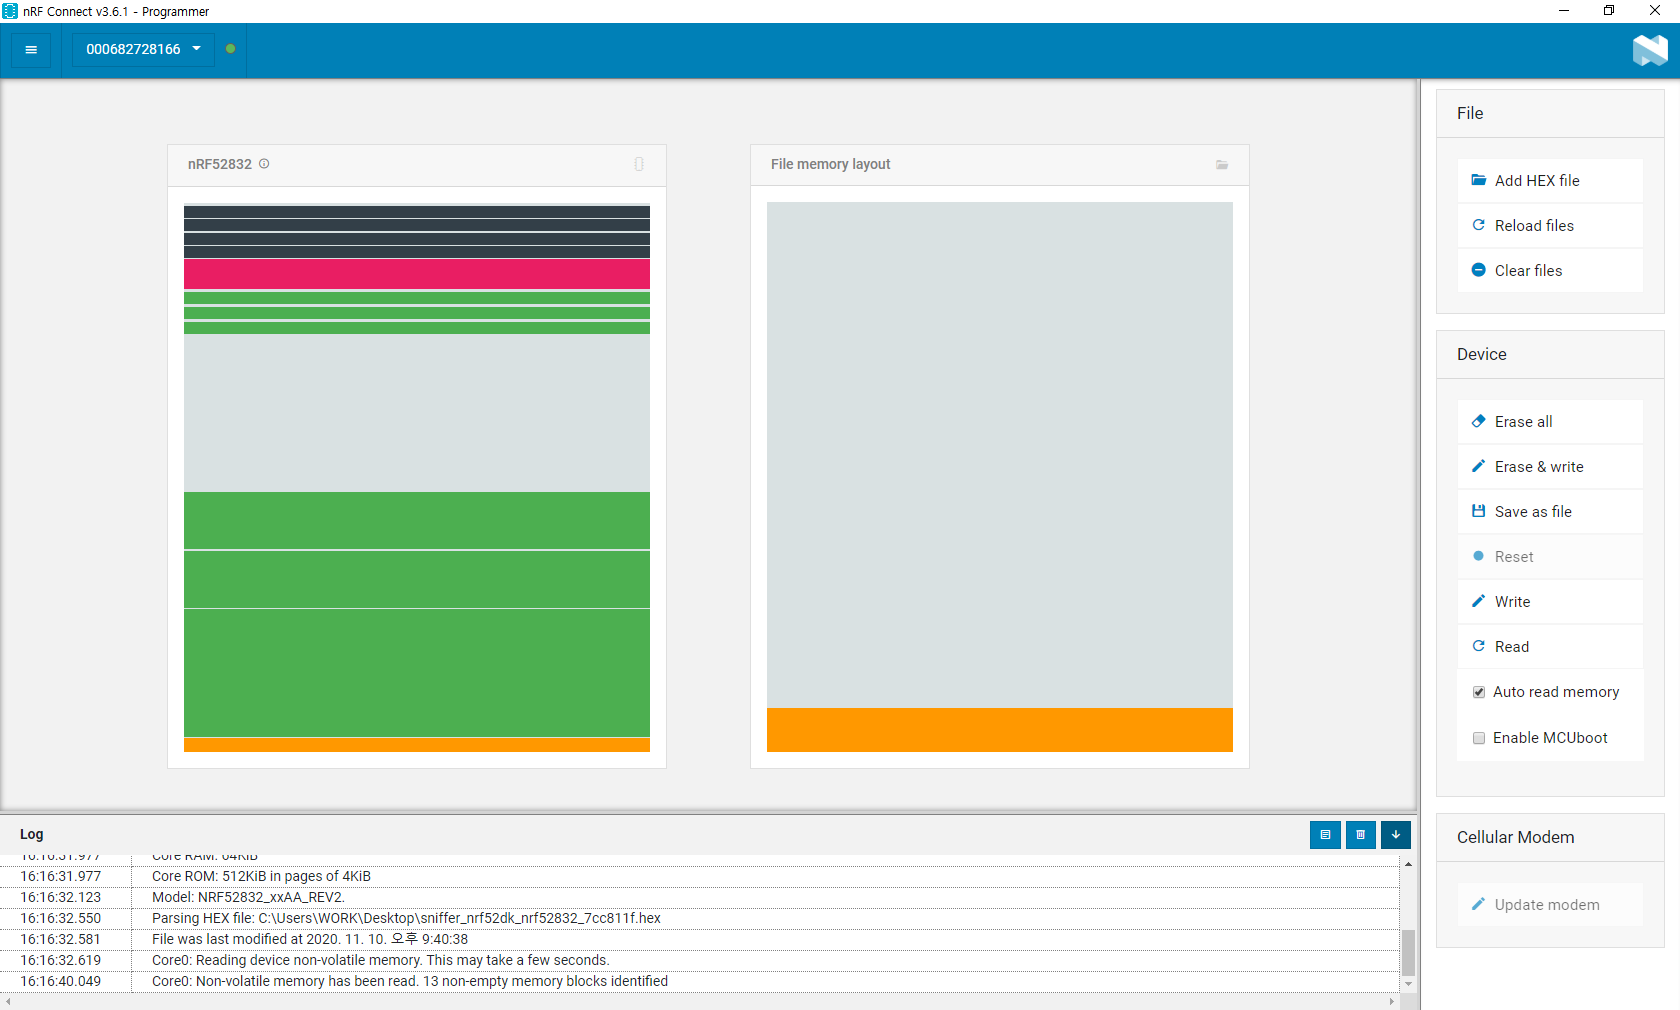Screen dimensions: 1680x1010
Task: Click Erase & write
Action: [1550, 467]
